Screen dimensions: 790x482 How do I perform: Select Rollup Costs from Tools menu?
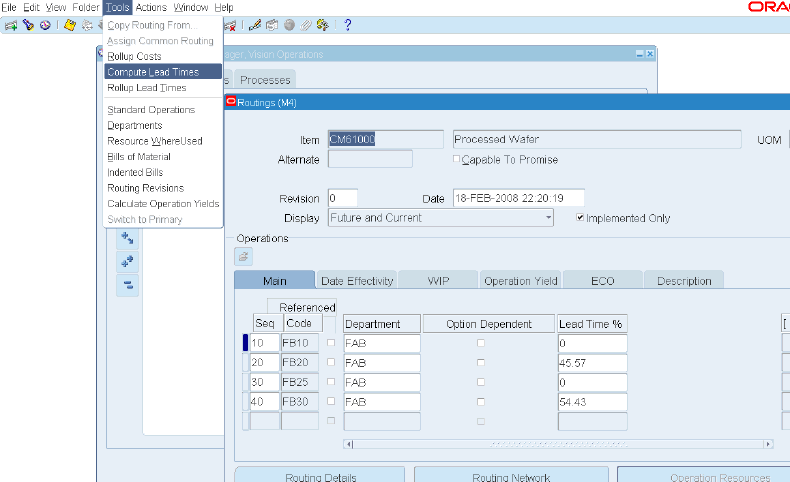(x=163, y=56)
